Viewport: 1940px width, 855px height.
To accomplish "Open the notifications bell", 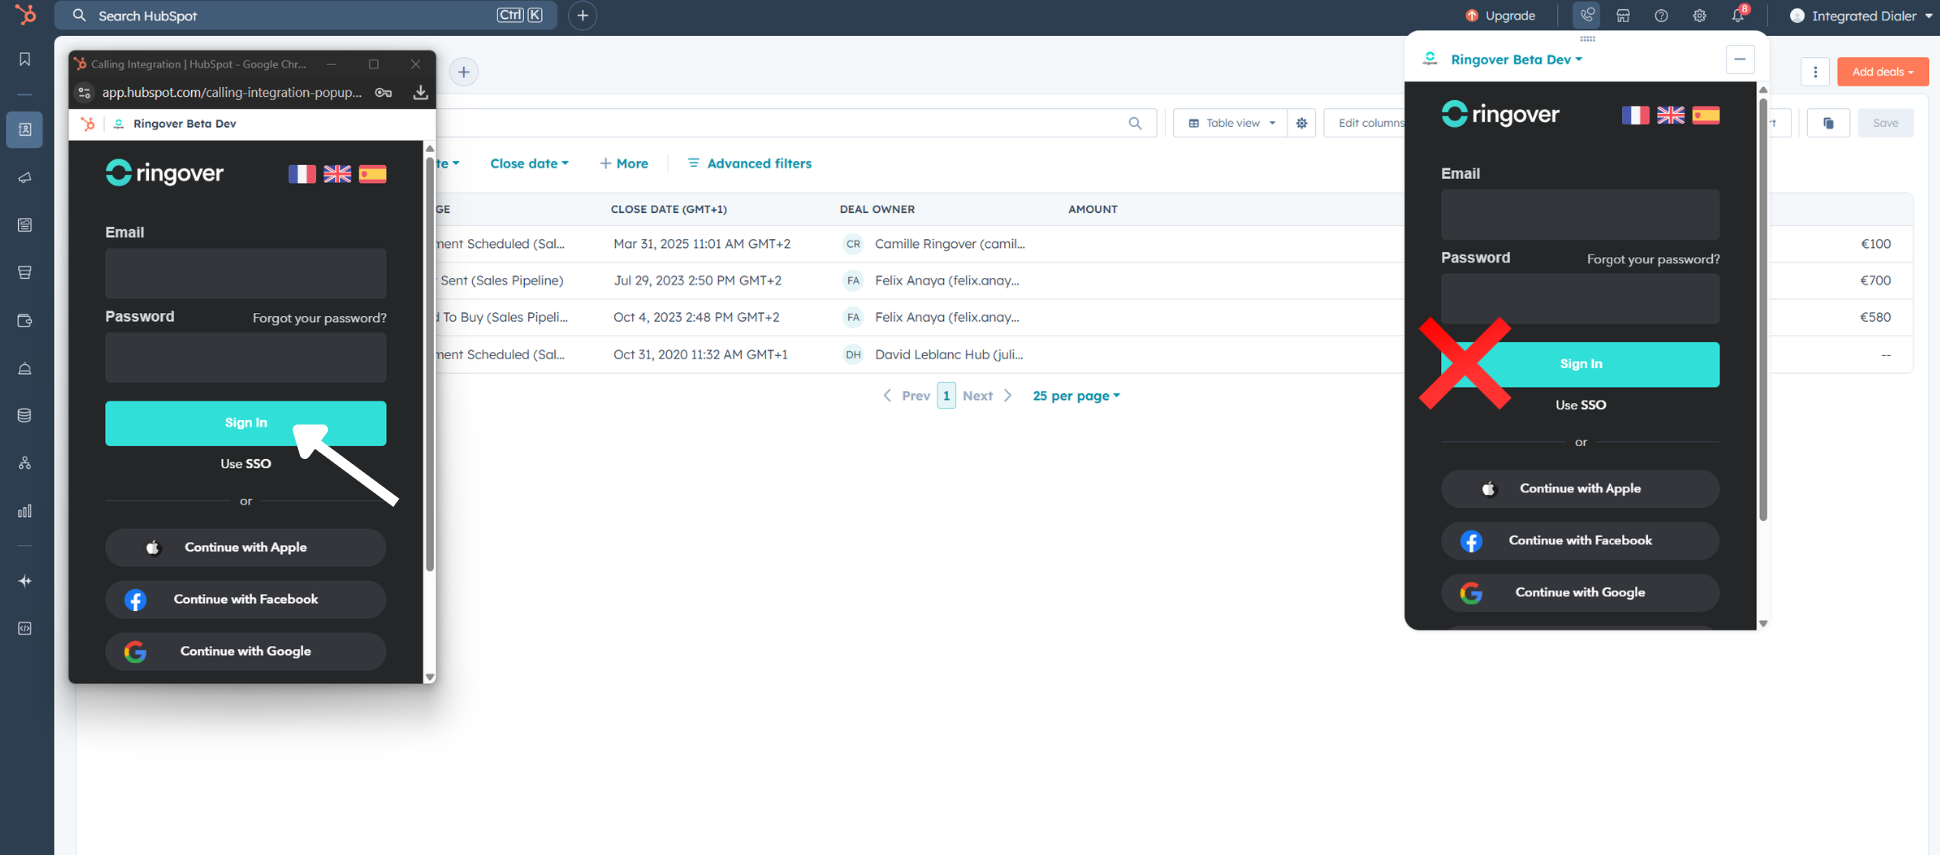I will (x=1738, y=16).
